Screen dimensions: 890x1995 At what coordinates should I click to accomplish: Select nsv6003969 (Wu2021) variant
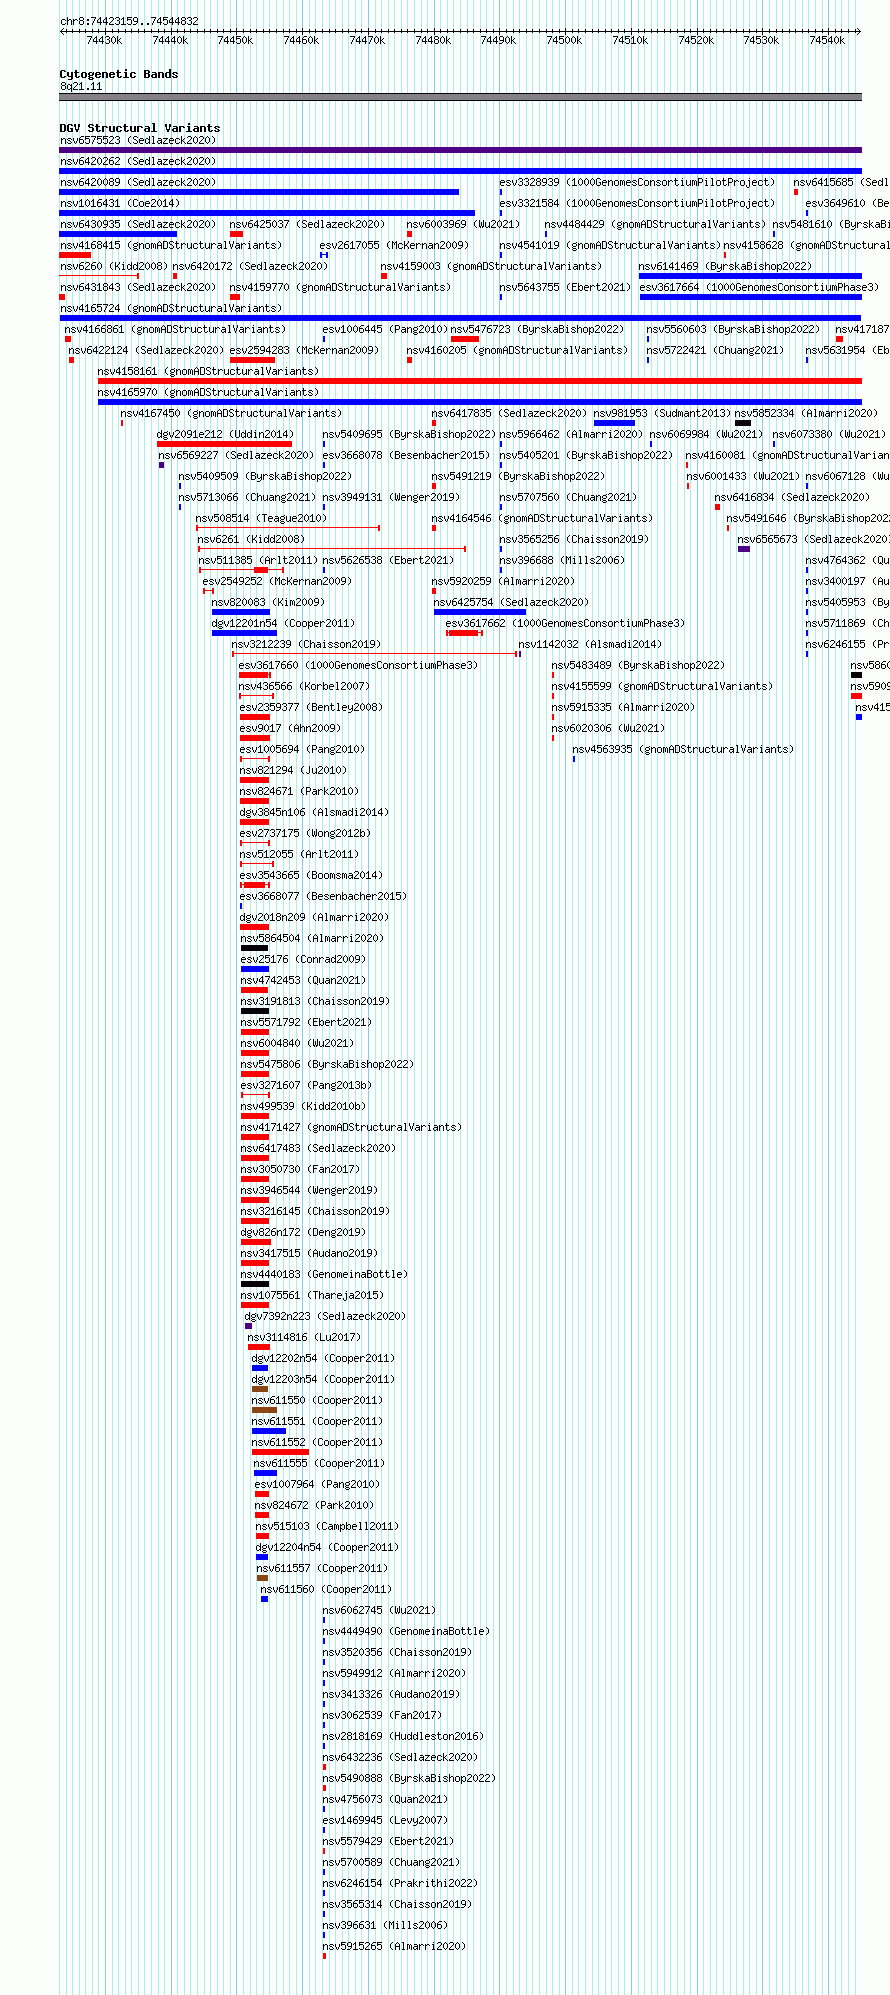tap(463, 224)
